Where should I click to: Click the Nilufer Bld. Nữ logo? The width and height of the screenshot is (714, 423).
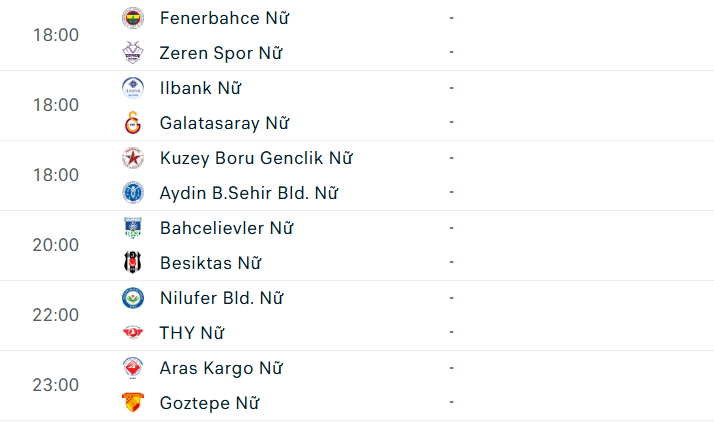[x=133, y=298]
